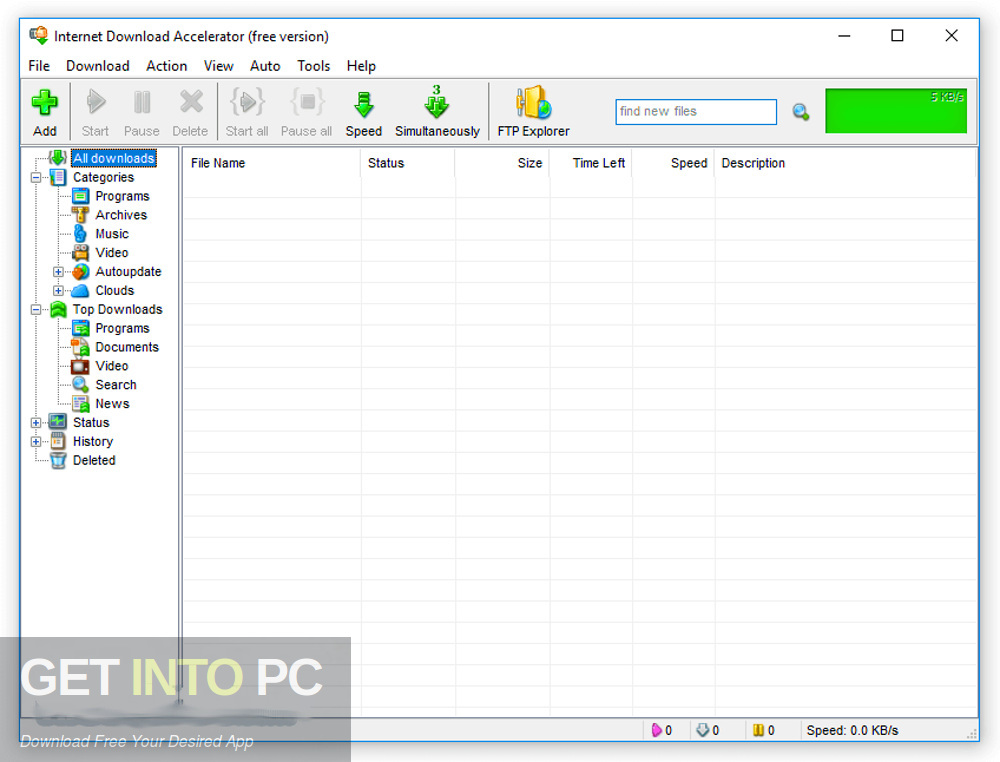Viewport: 1000px width, 762px height.
Task: Click the green plus Add download icon
Action: [x=45, y=102]
